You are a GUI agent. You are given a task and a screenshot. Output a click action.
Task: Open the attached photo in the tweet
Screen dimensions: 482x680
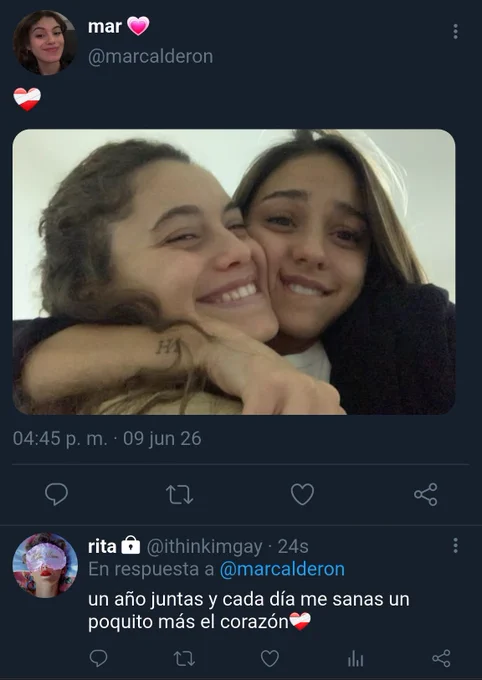tap(234, 272)
